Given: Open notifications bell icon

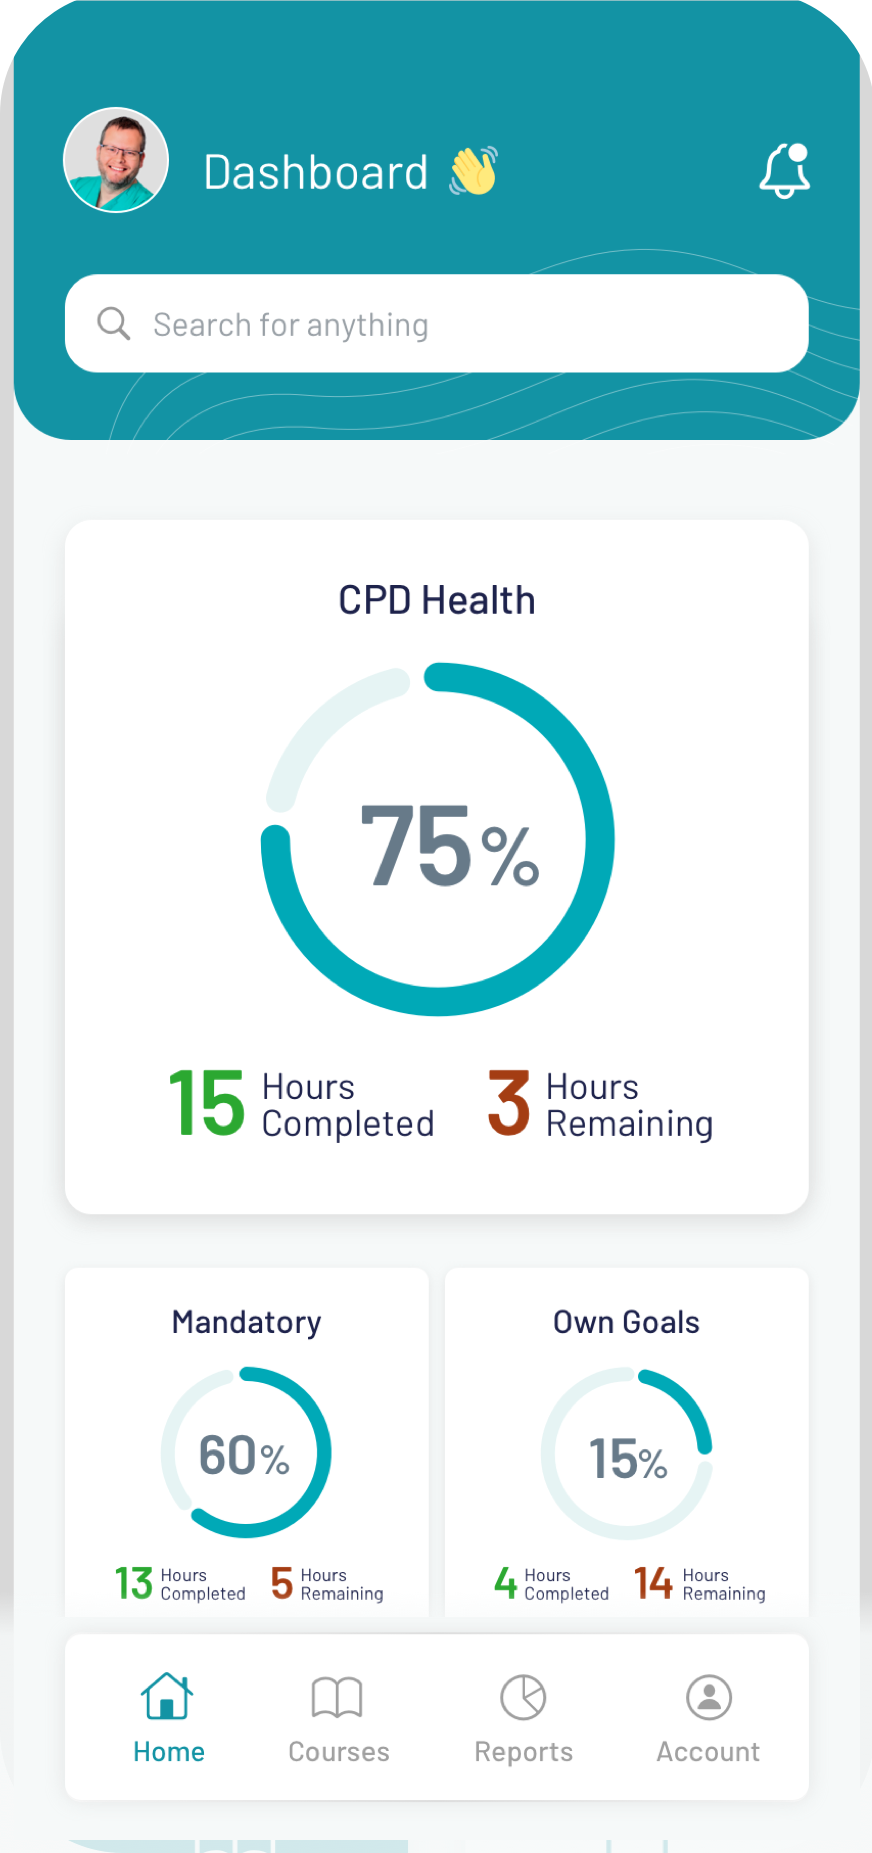Looking at the screenshot, I should [x=784, y=171].
